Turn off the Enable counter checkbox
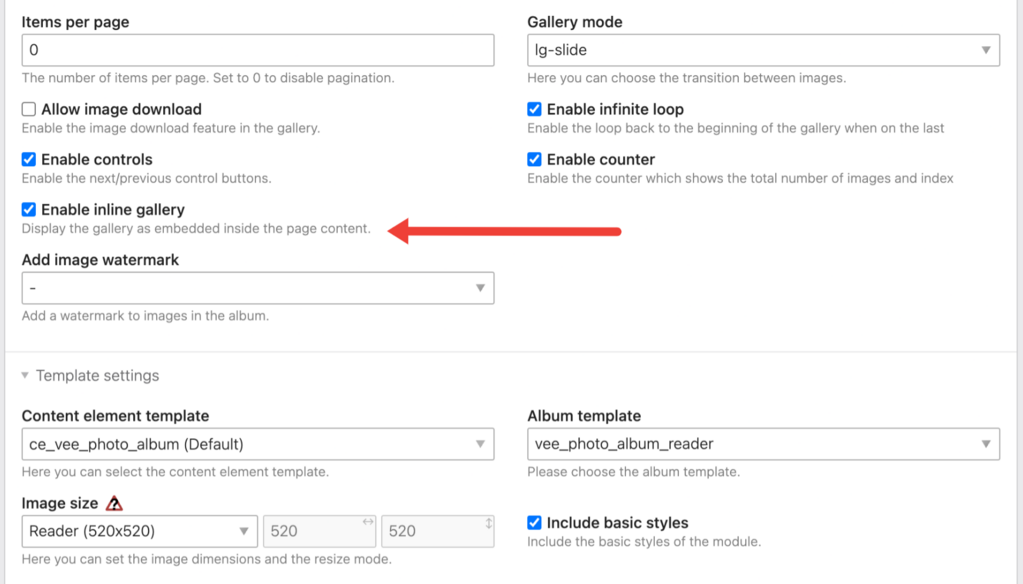The width and height of the screenshot is (1023, 584). click(535, 159)
